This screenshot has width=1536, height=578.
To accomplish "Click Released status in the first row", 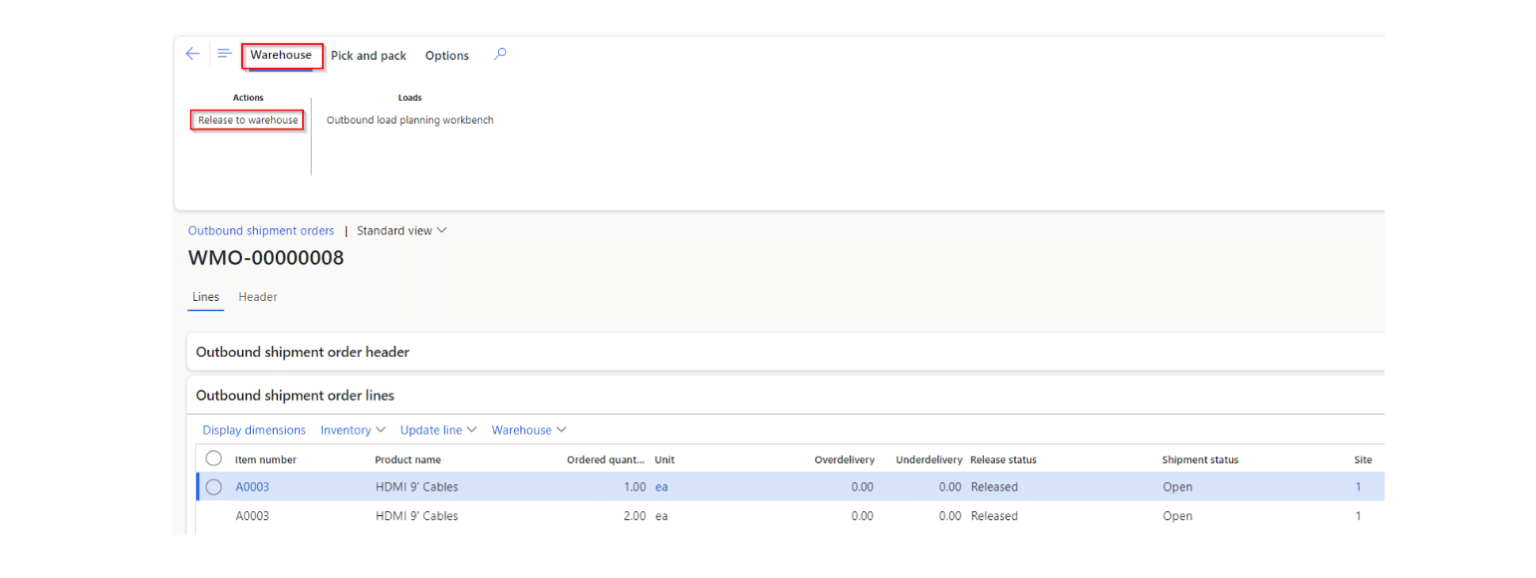I will (x=994, y=487).
